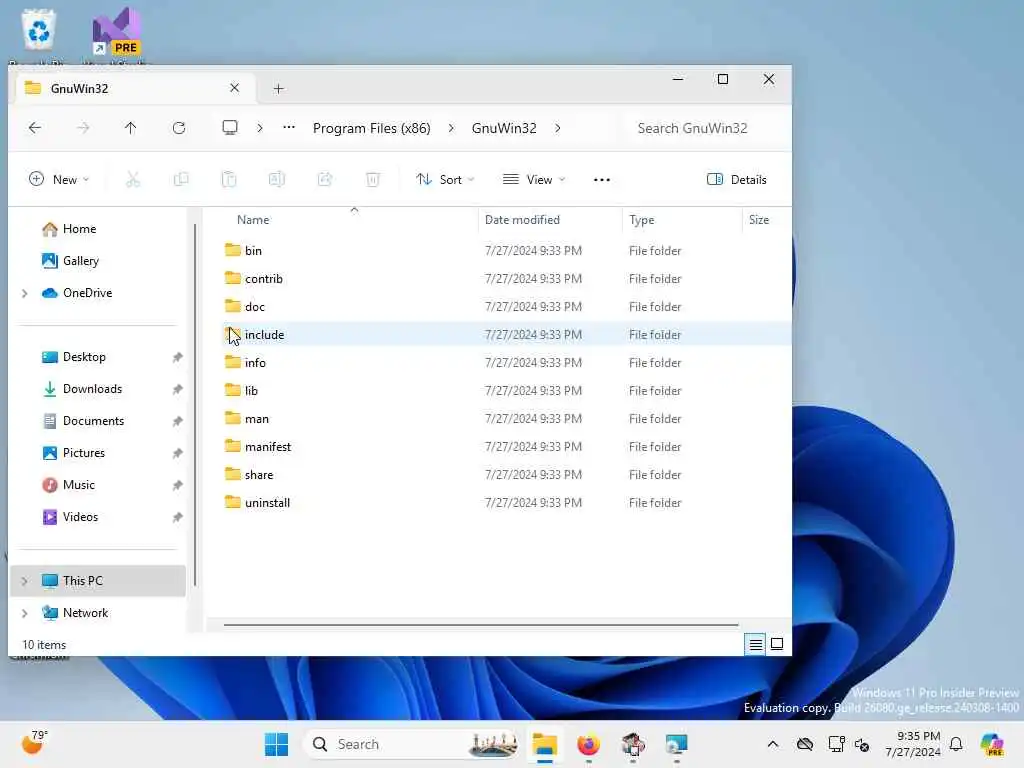Show hidden system tray icons
The image size is (1024, 768).
tap(773, 744)
